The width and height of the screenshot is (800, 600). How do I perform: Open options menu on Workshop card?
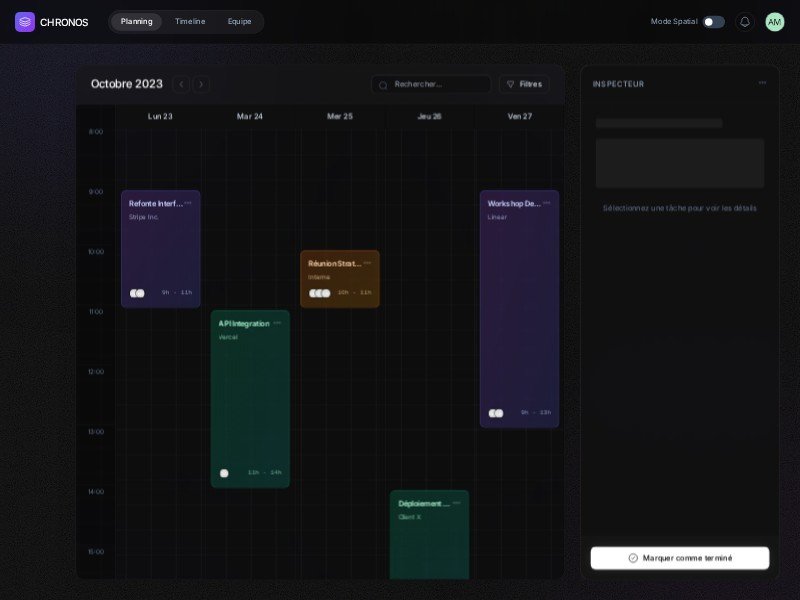[547, 203]
